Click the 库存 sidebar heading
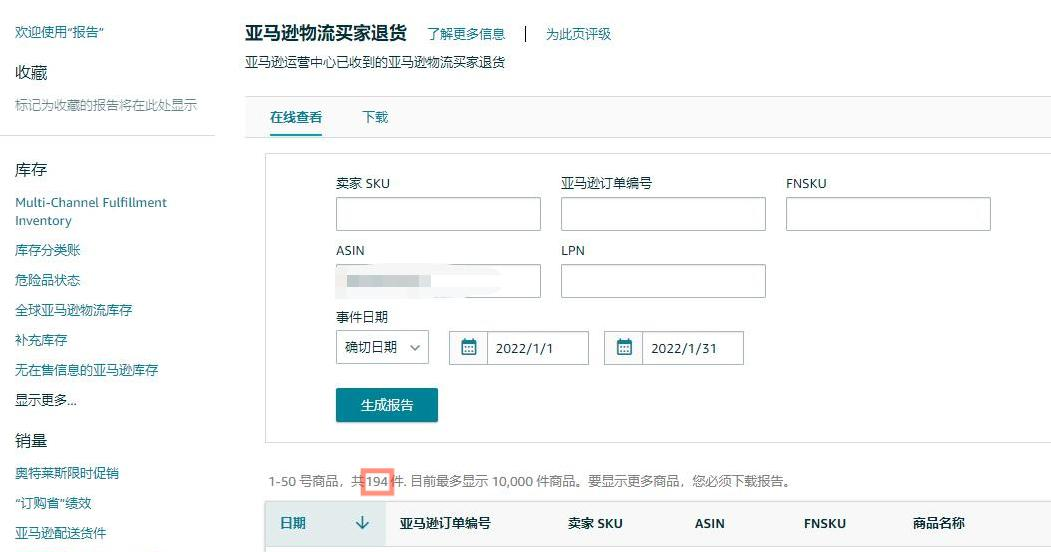Viewport: 1051px width, 552px height. [31, 169]
